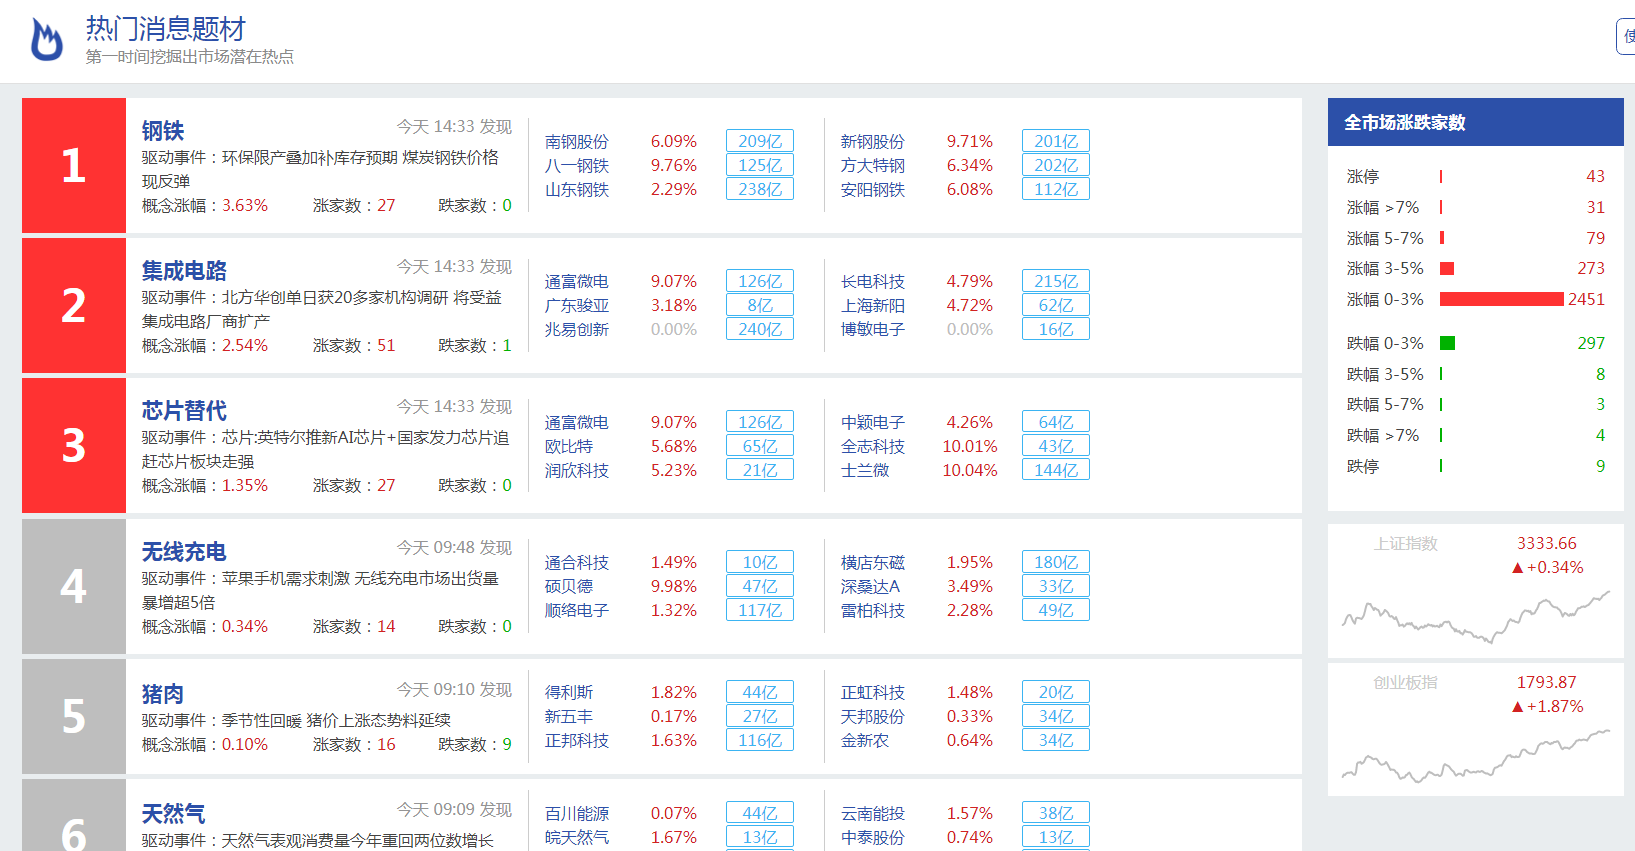Viewport: 1635px width, 851px height.
Task: Open stock 士兰微 in 芯片替代 row
Action: pyautogui.click(x=864, y=470)
